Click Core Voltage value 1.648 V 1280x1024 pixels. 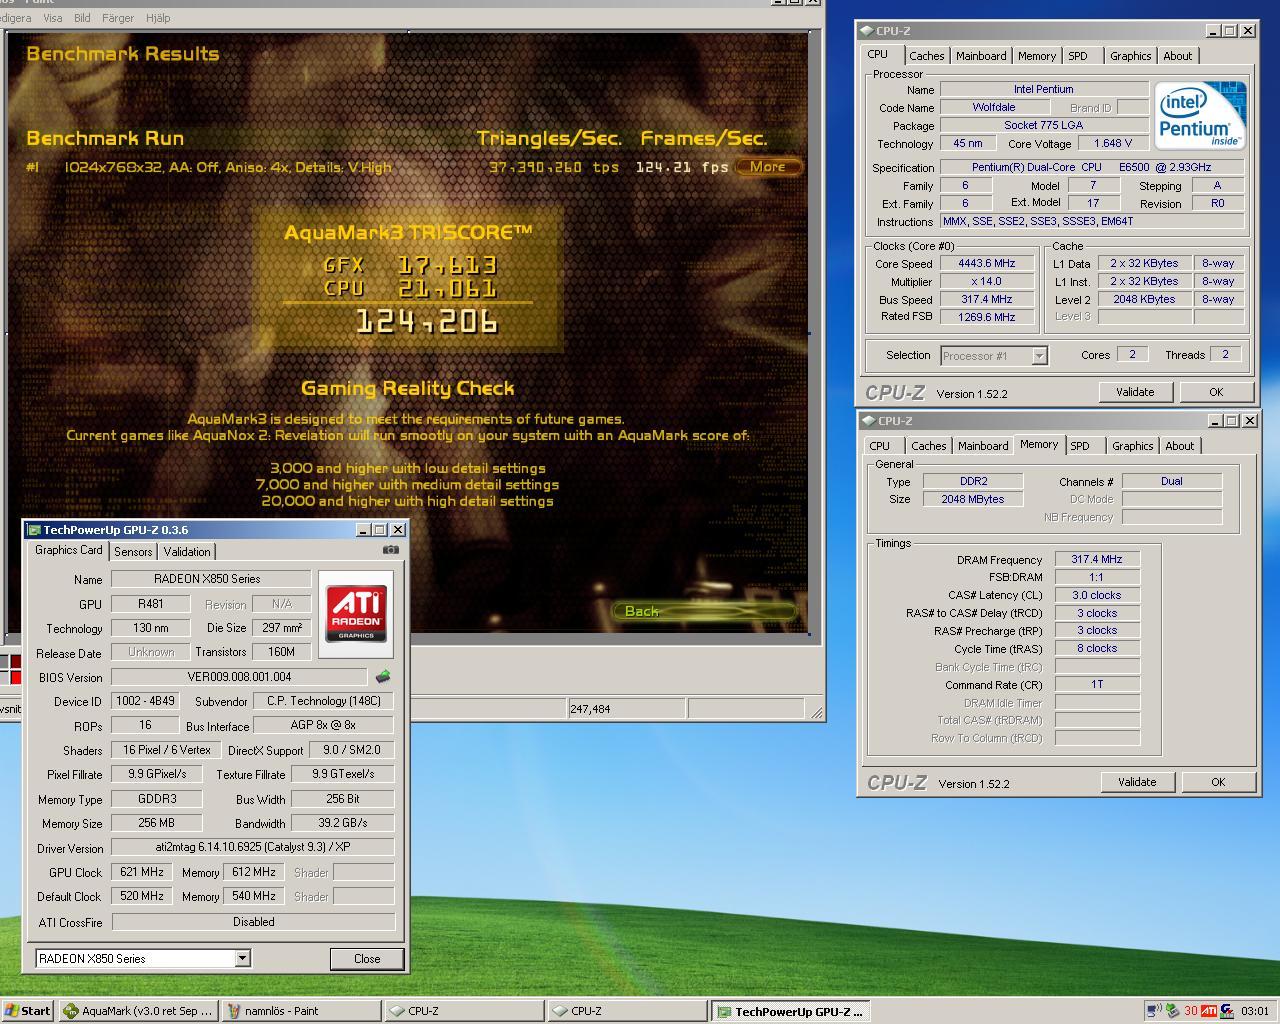(x=1113, y=143)
